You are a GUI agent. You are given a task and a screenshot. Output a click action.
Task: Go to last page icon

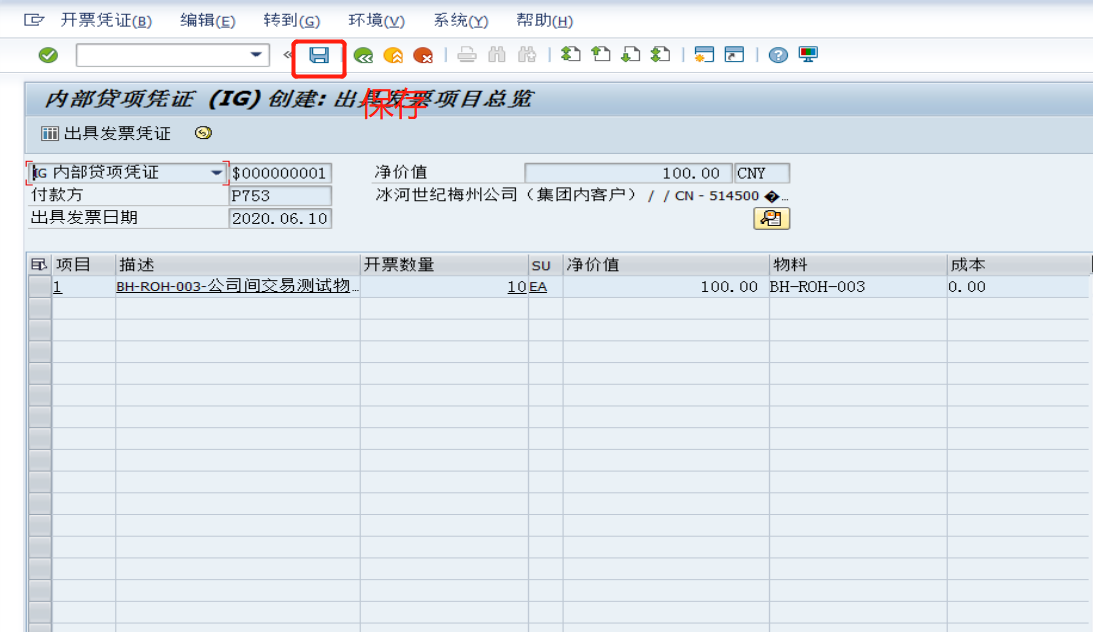[x=661, y=54]
